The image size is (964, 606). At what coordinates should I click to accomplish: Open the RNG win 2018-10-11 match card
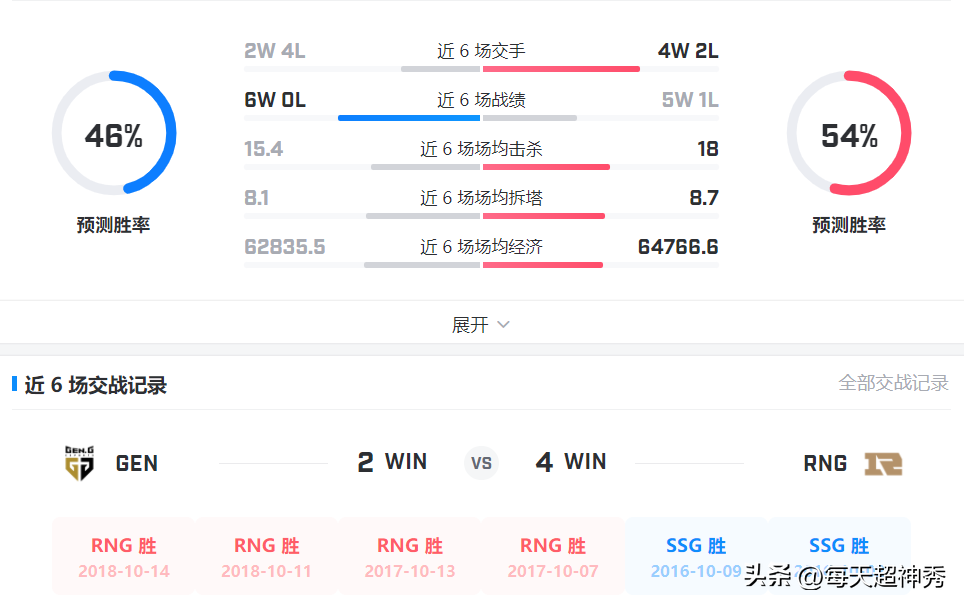click(267, 556)
